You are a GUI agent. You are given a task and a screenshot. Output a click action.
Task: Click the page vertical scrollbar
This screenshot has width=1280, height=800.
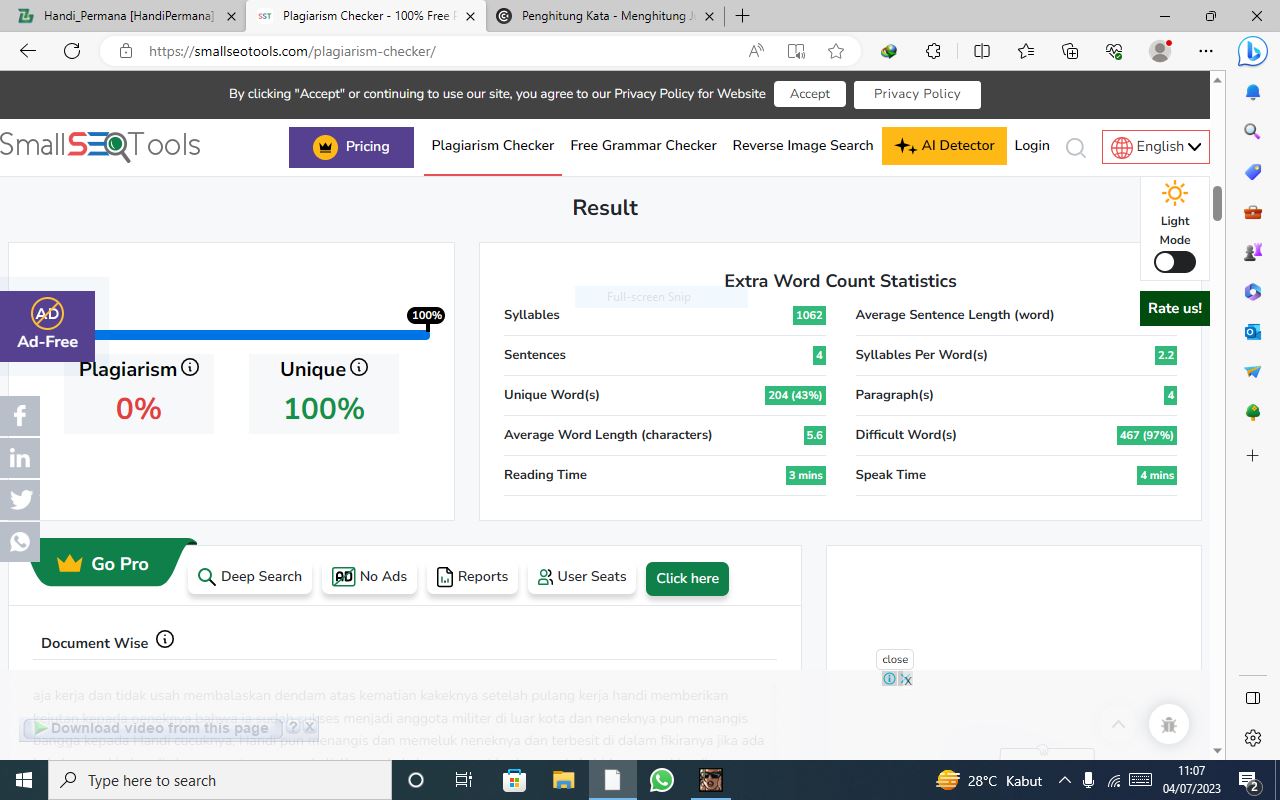pyautogui.click(x=1217, y=204)
